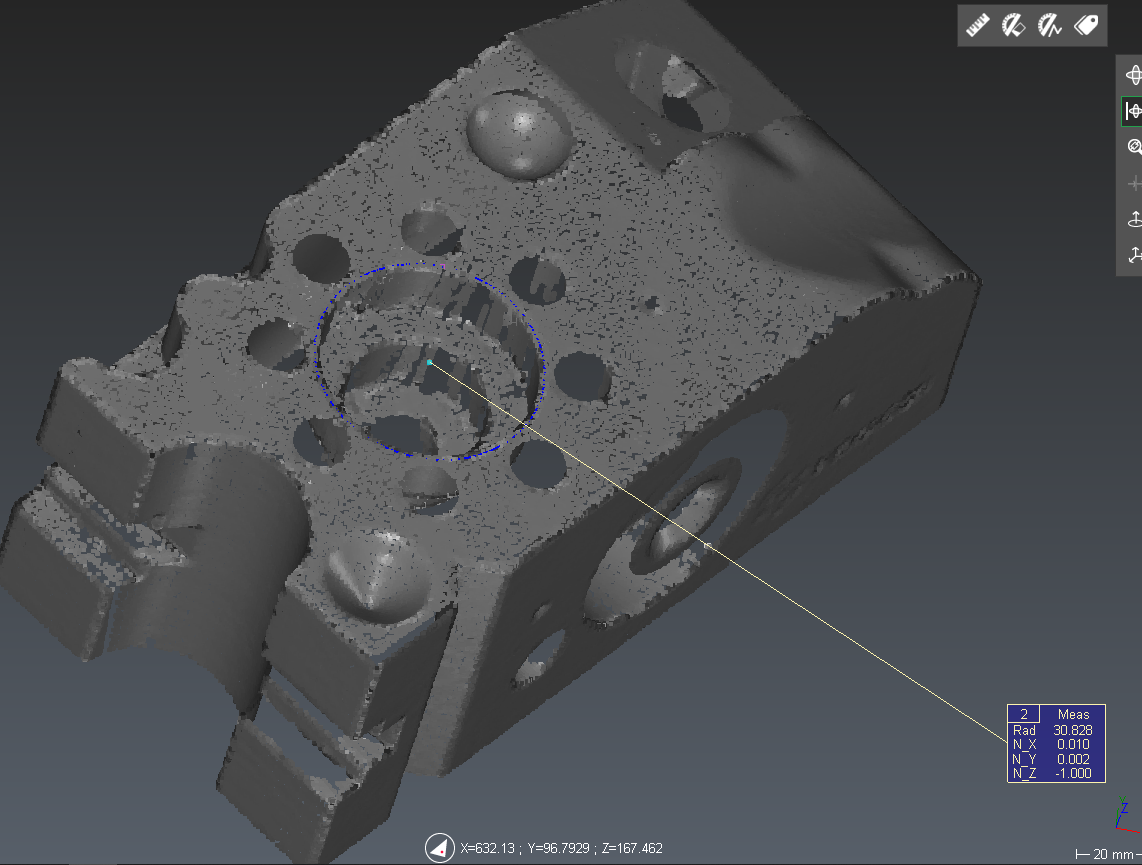Click the greyed-out center crosshair icon
This screenshot has width=1142, height=865.
(1133, 184)
